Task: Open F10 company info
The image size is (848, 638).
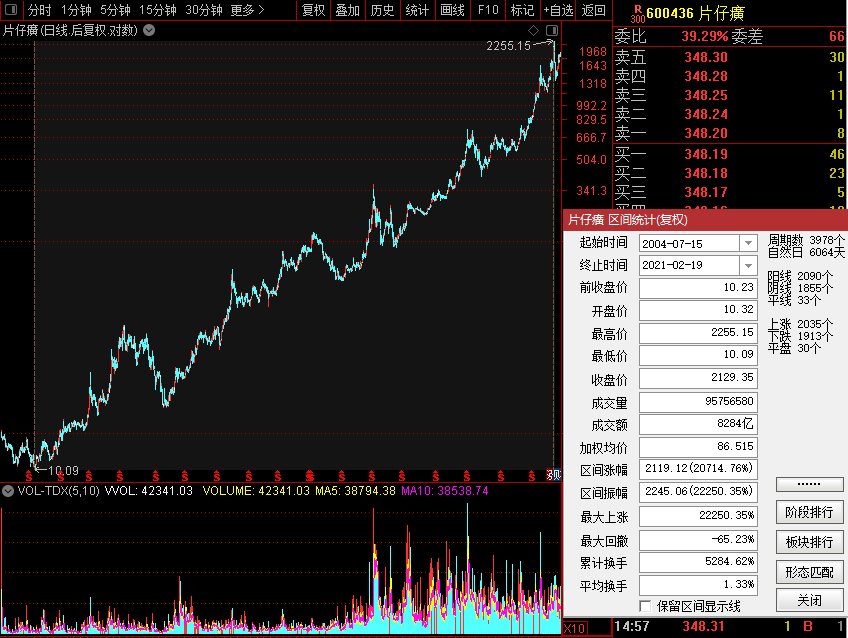Action: (x=488, y=10)
